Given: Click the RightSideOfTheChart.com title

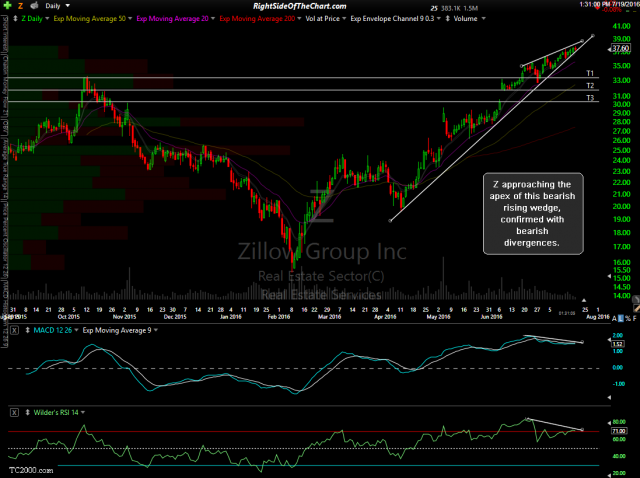Looking at the screenshot, I should (x=300, y=6).
